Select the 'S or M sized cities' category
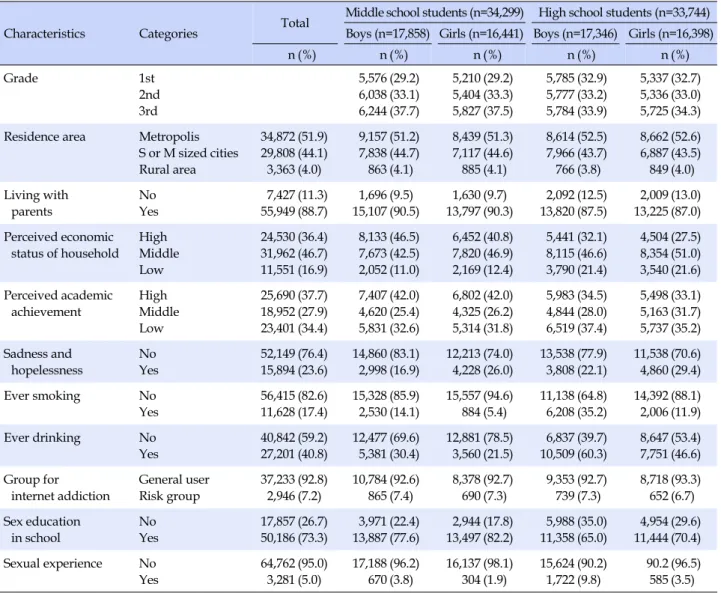Viewport: 721px width, 593px height. 189,153
